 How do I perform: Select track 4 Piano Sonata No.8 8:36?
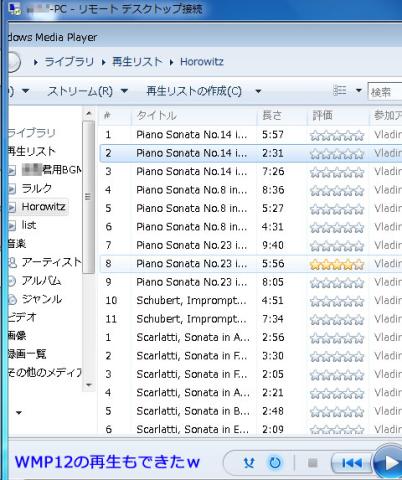251,190
